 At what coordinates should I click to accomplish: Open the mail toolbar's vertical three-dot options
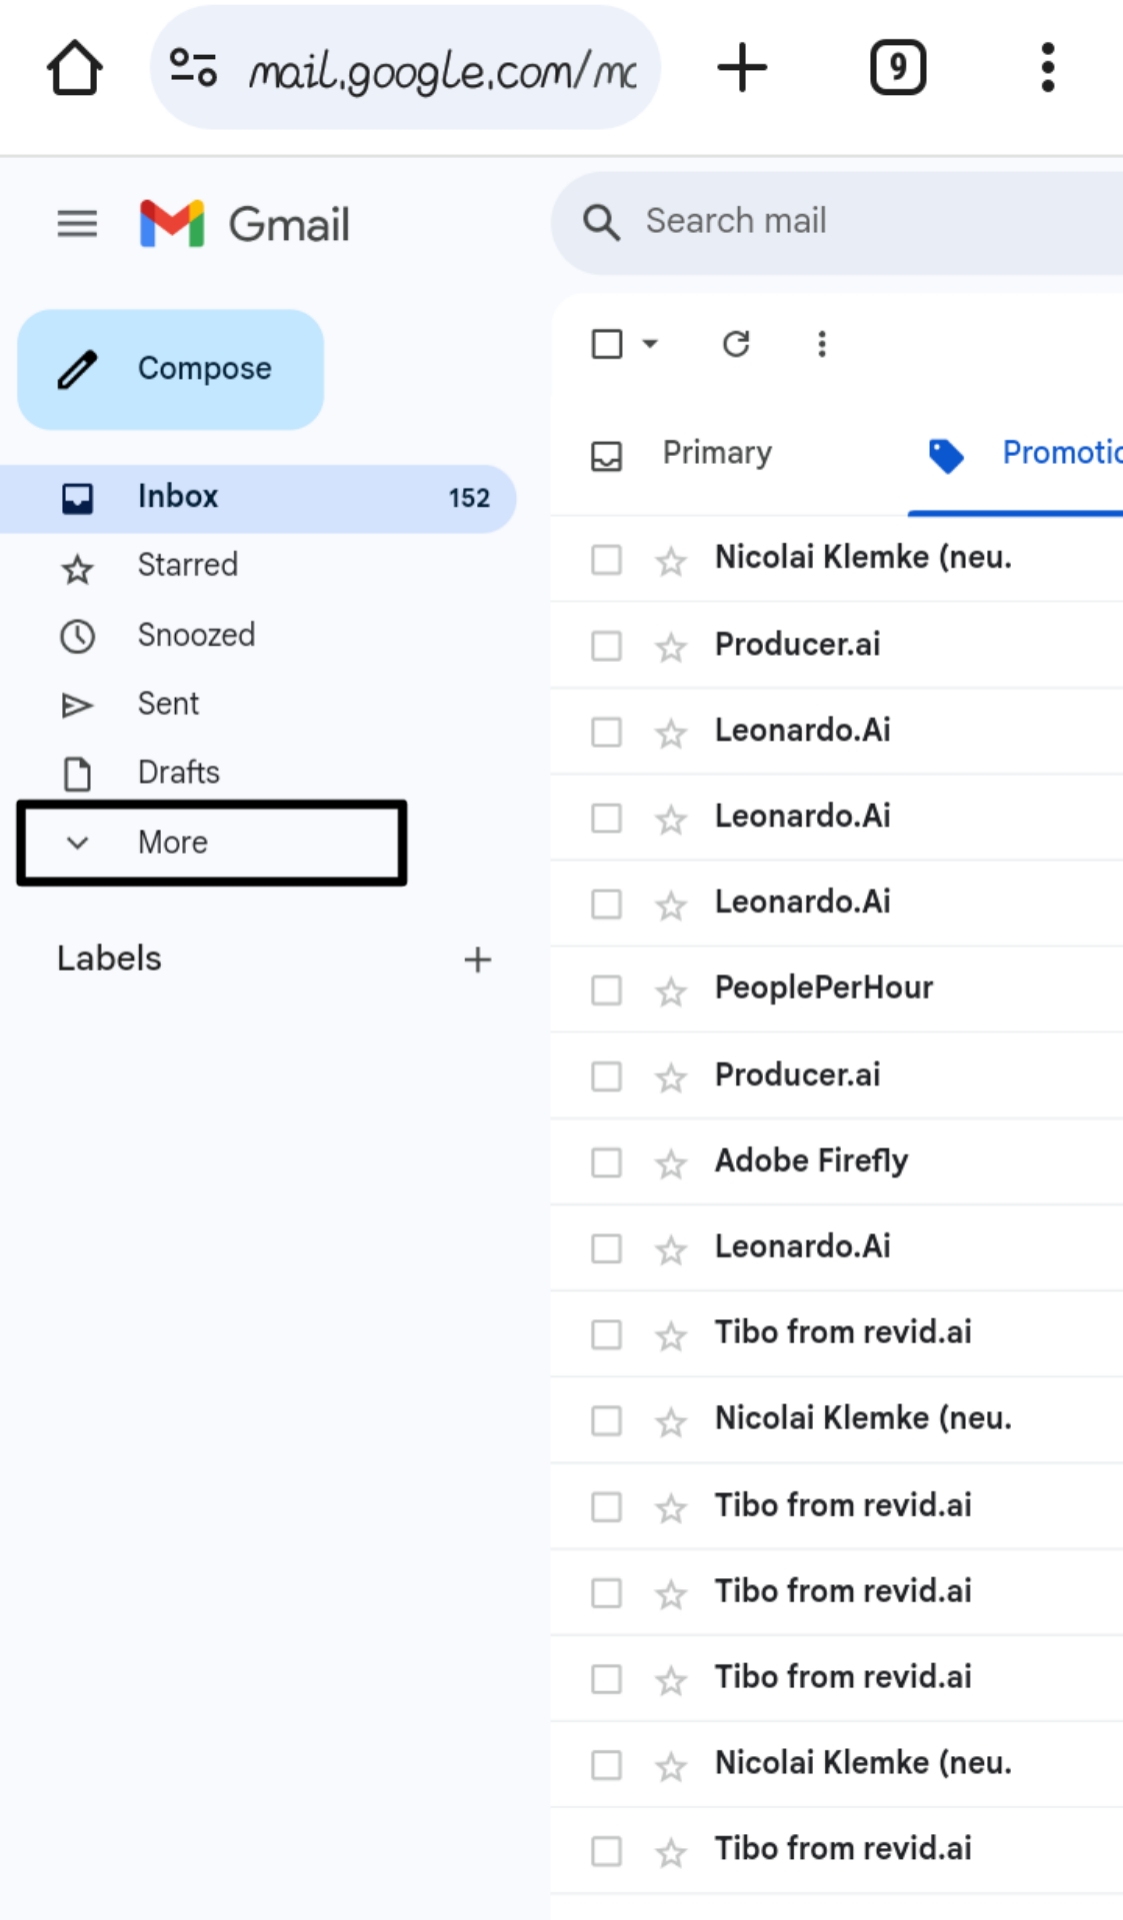tap(821, 344)
